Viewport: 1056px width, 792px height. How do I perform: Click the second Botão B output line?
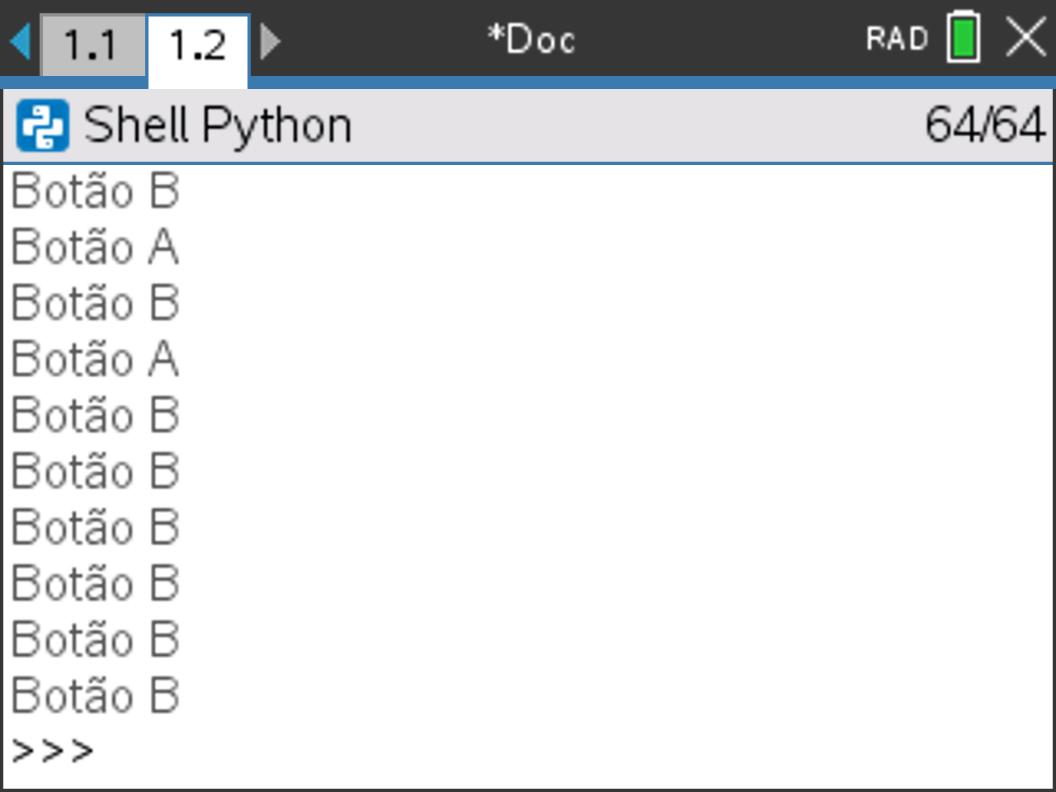click(x=95, y=302)
